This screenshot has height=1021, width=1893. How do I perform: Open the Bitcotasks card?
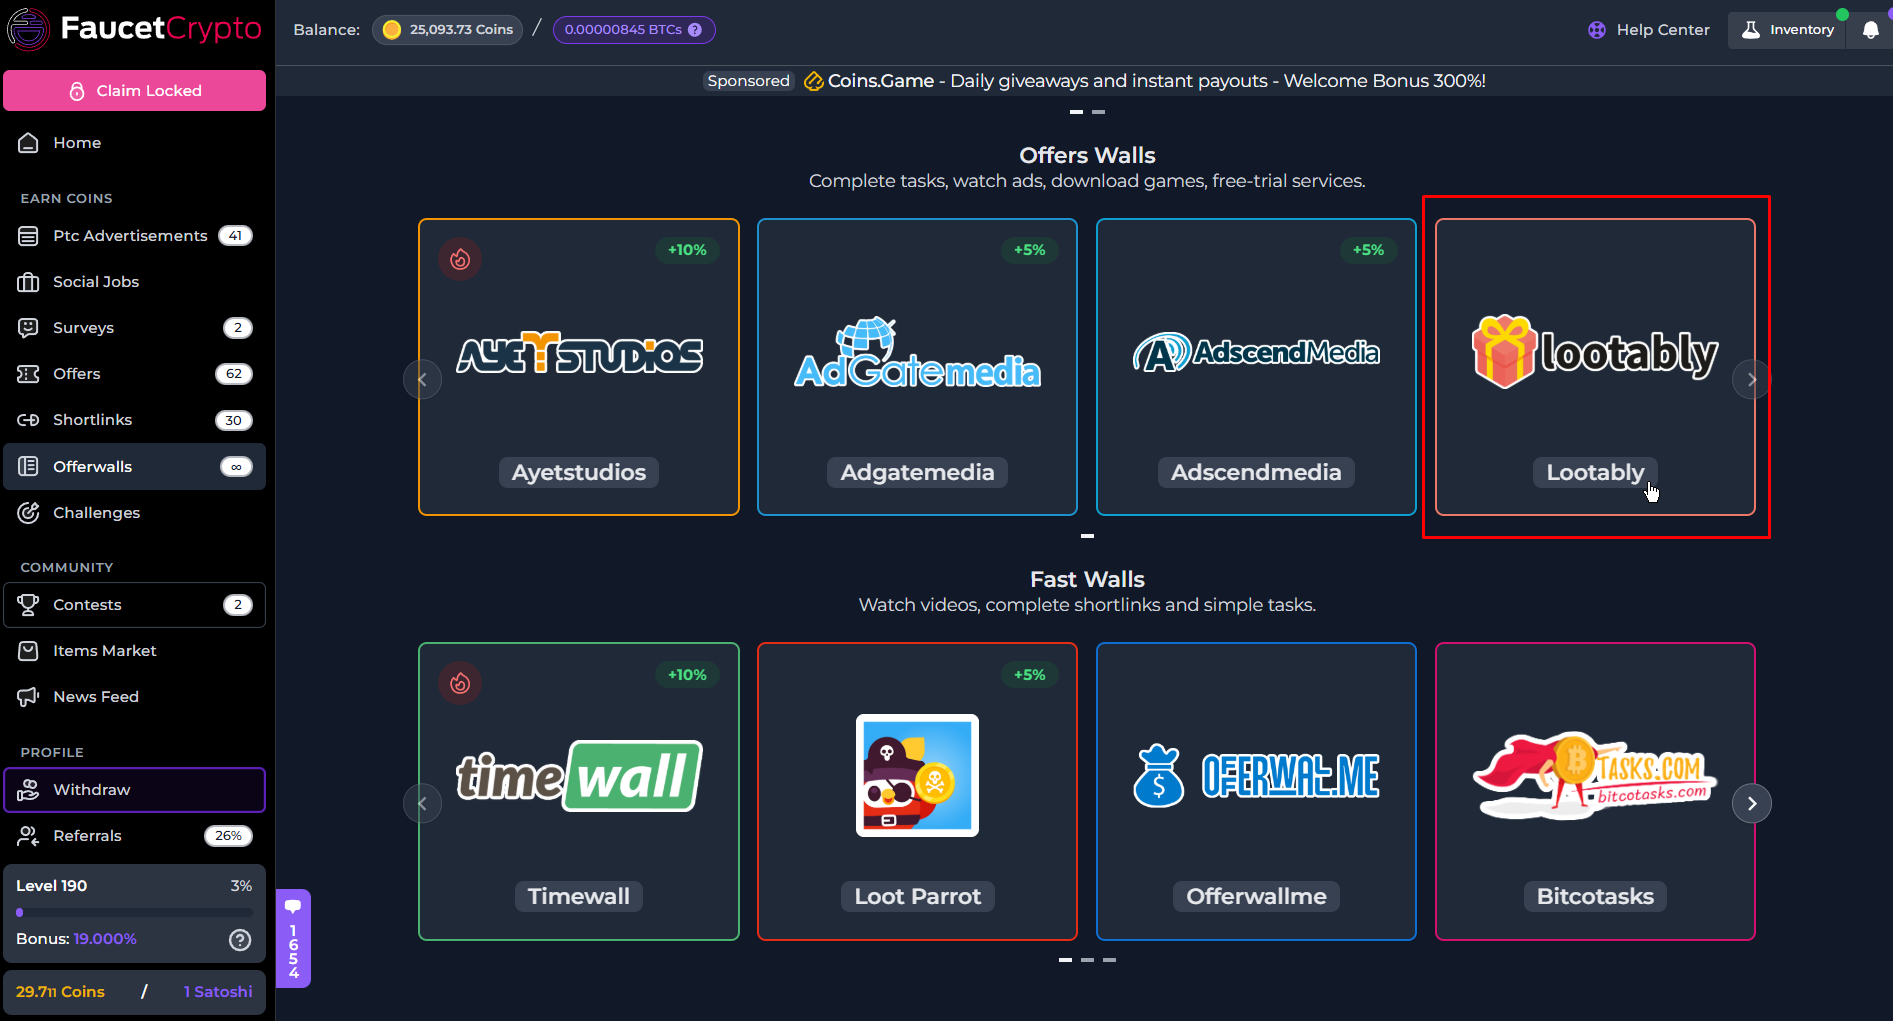coord(1595,791)
